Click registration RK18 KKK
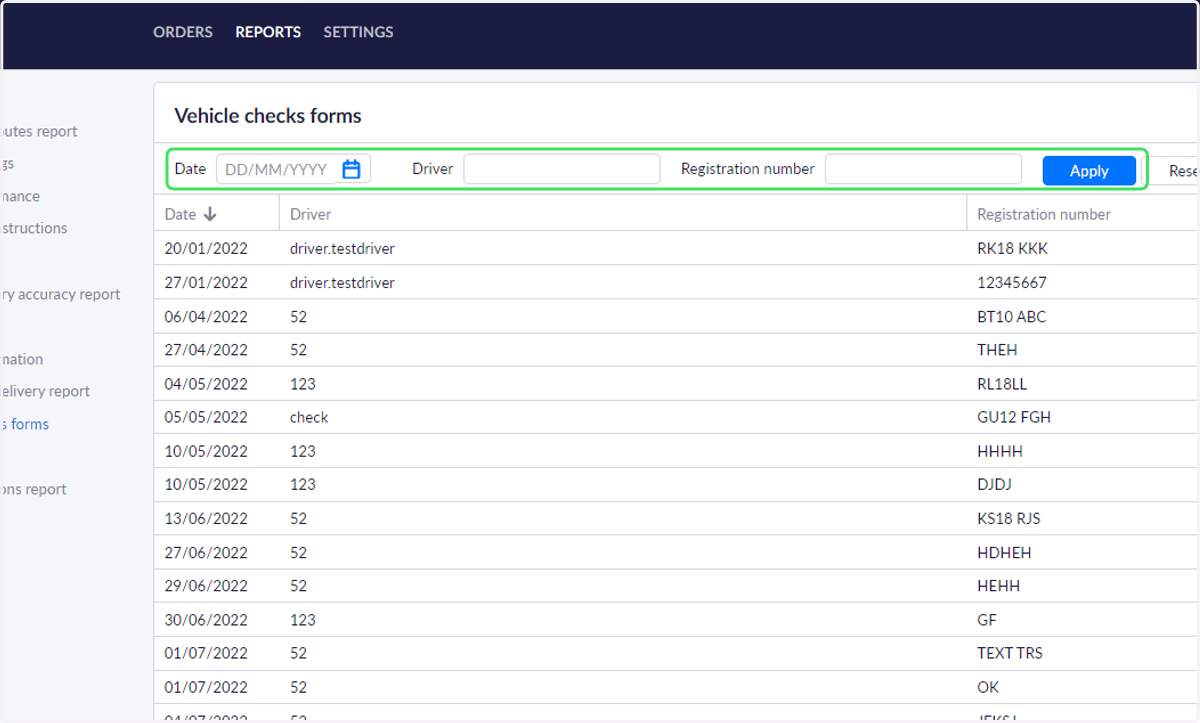 point(1012,248)
